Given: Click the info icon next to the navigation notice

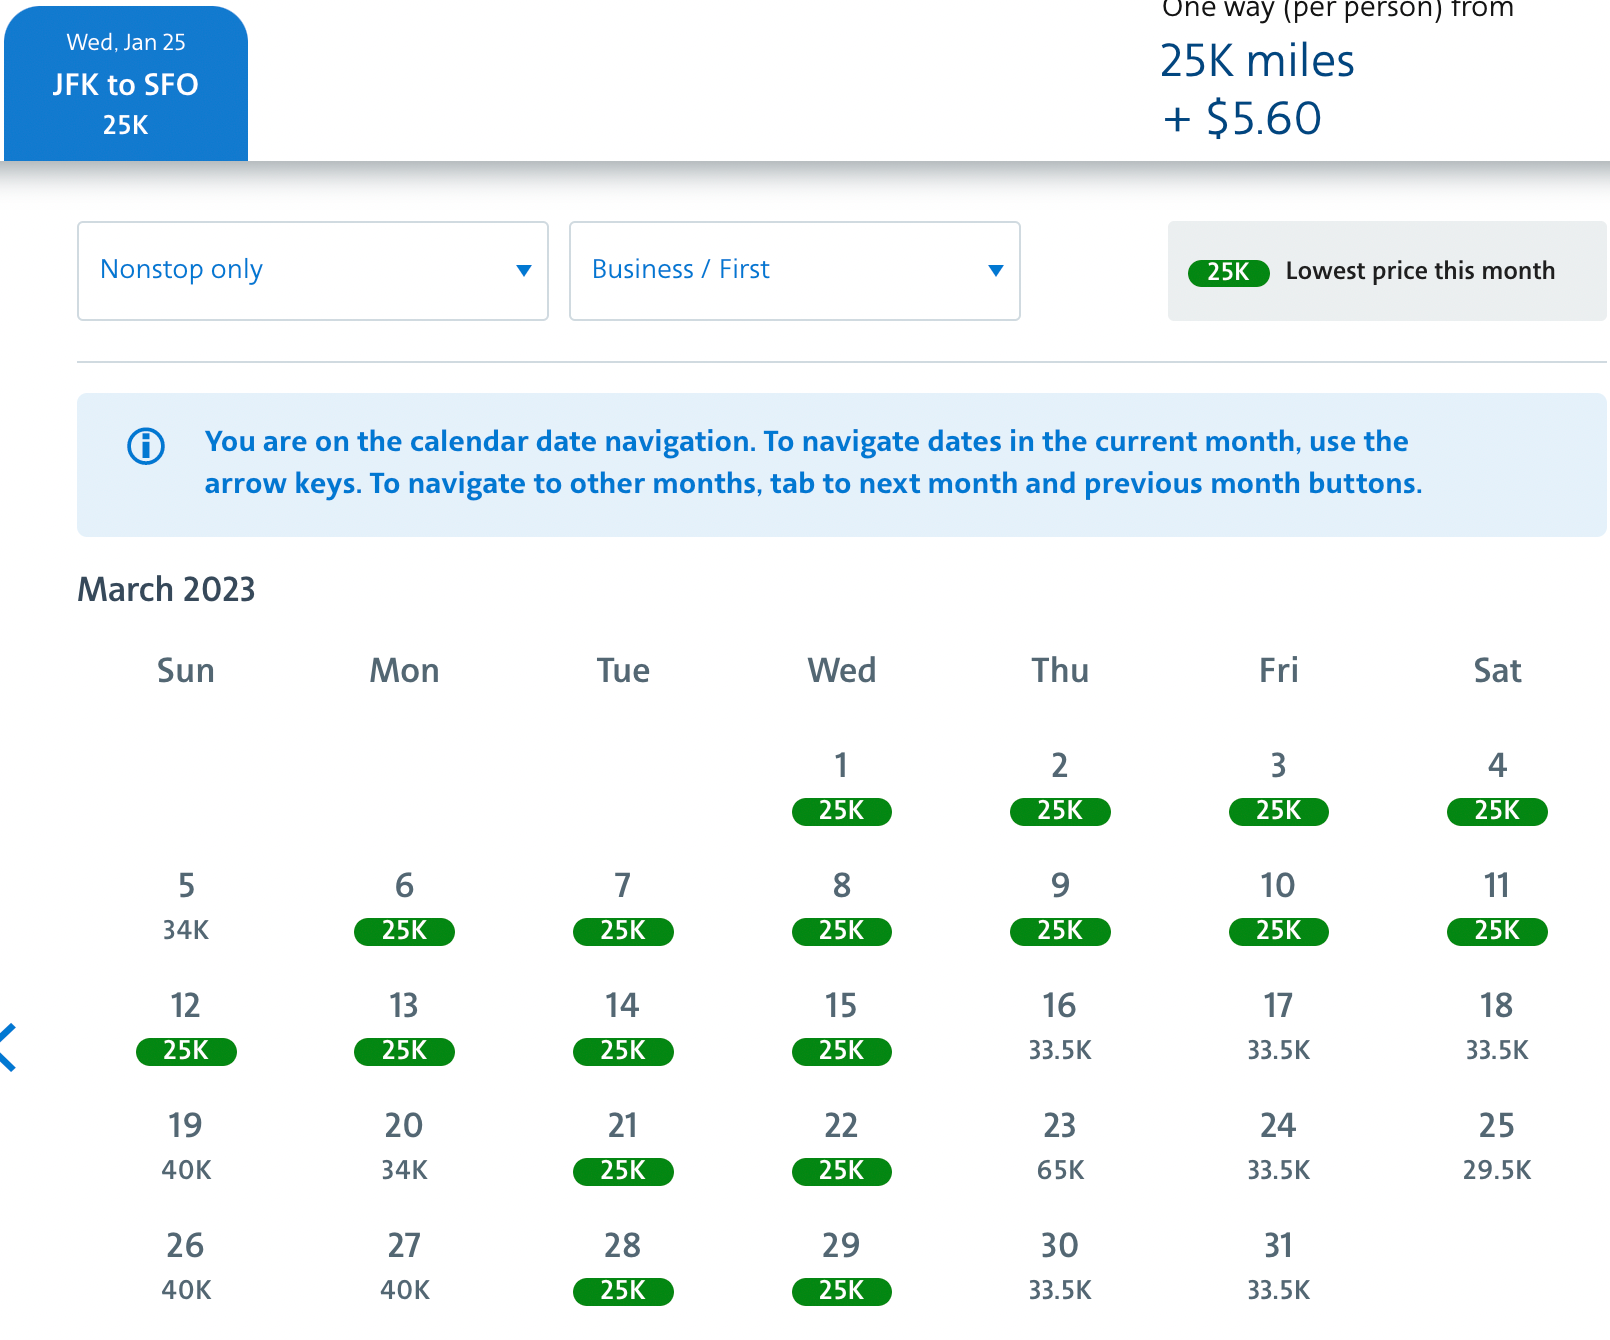Looking at the screenshot, I should [145, 447].
